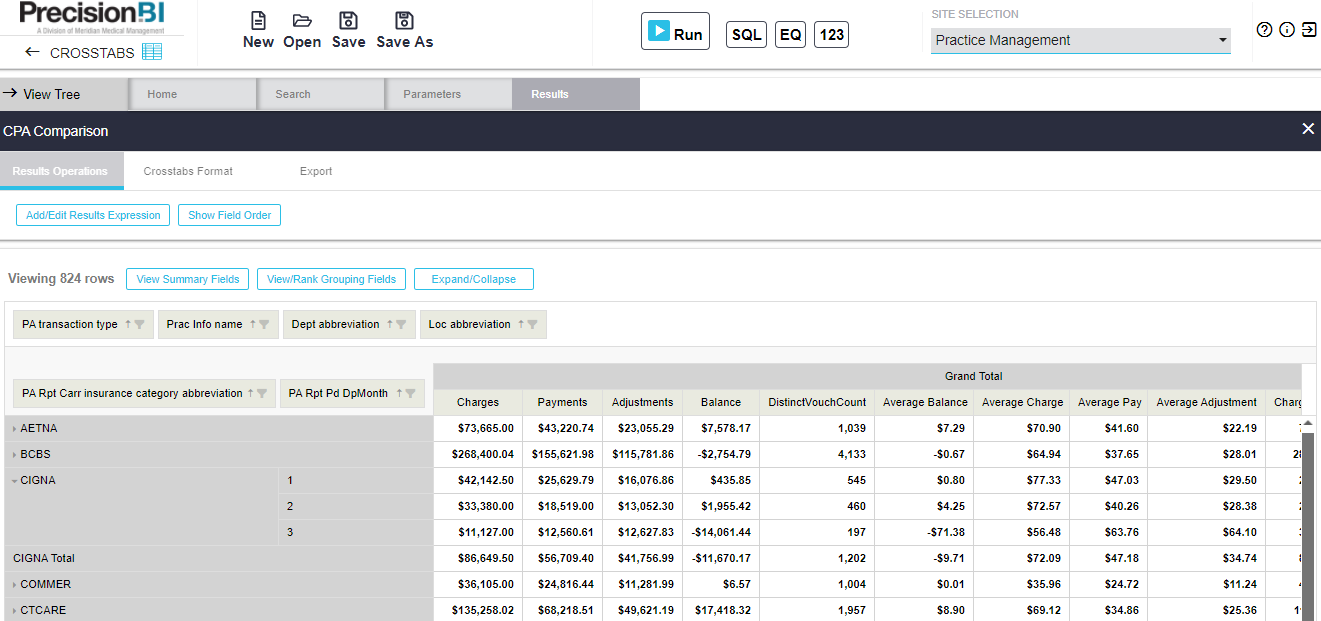Open the Crosstabs Format tab

pyautogui.click(x=187, y=171)
